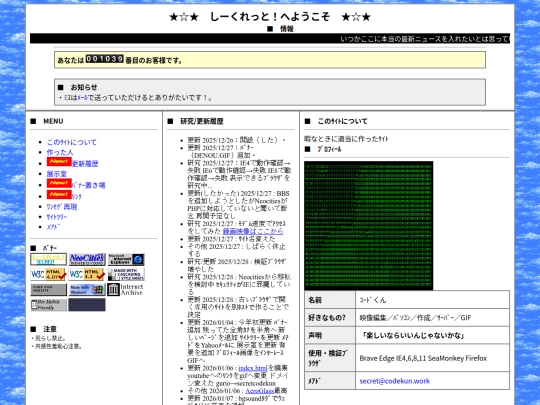The image size is (540, 405).
Task: Click the secret@codekun.work email link
Action: pos(395,381)
